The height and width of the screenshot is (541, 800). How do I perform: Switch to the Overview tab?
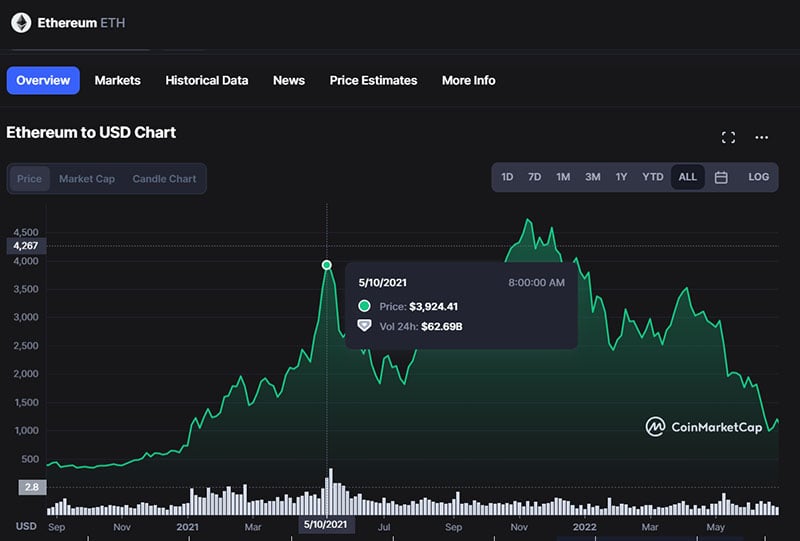(x=43, y=80)
